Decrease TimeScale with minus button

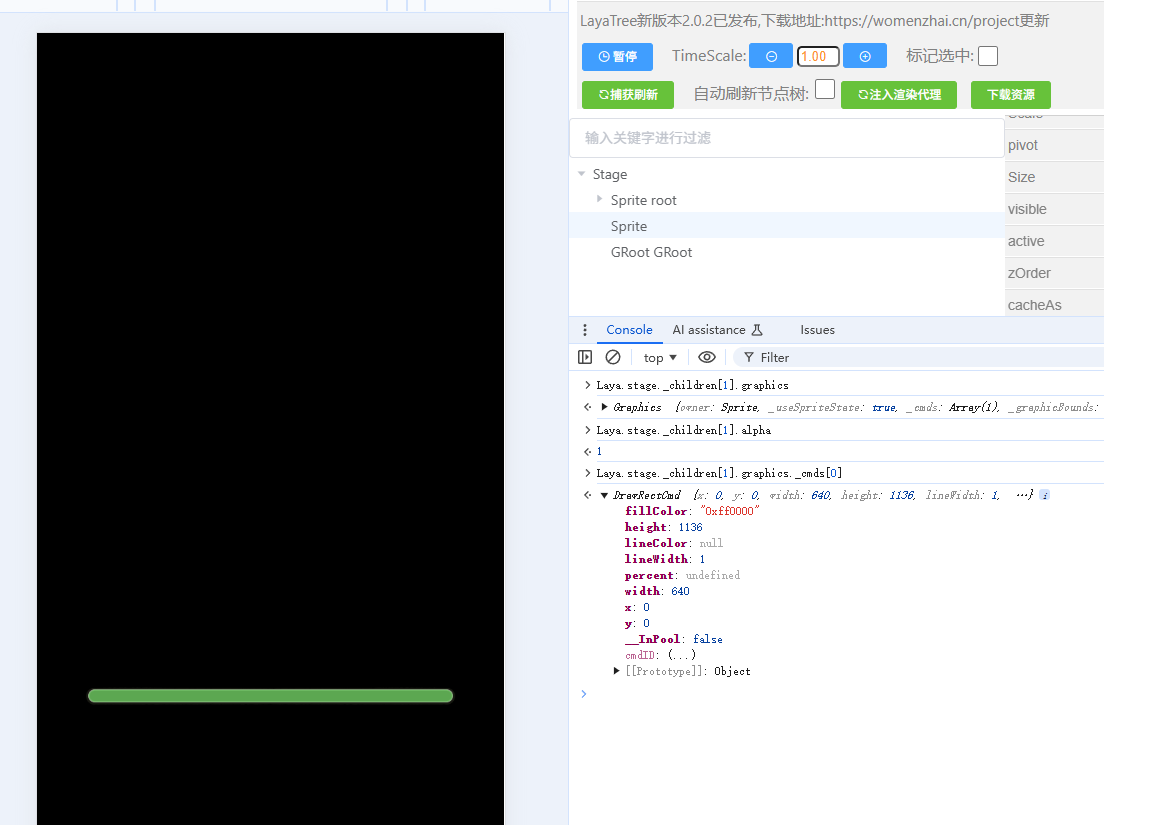tap(771, 57)
